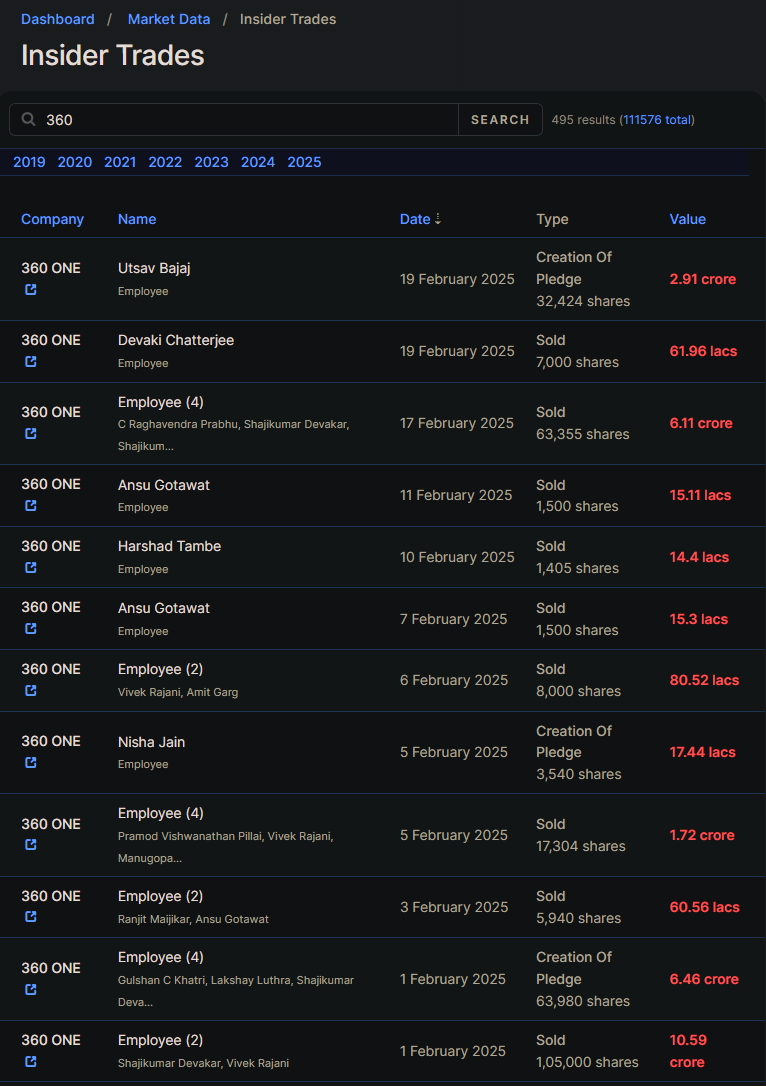
Task: Sort table by Name column
Action: click(136, 219)
